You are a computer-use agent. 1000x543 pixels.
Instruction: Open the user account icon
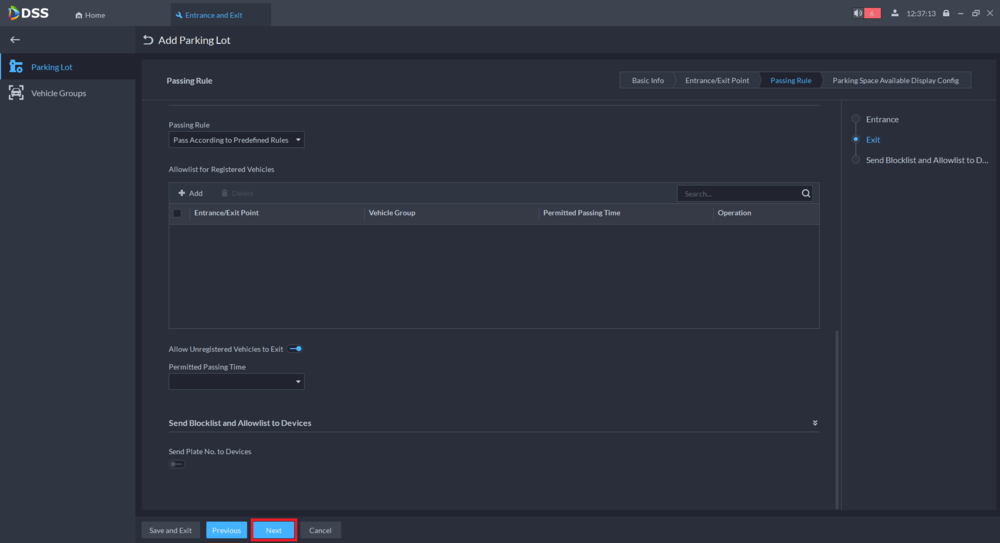[x=893, y=14]
